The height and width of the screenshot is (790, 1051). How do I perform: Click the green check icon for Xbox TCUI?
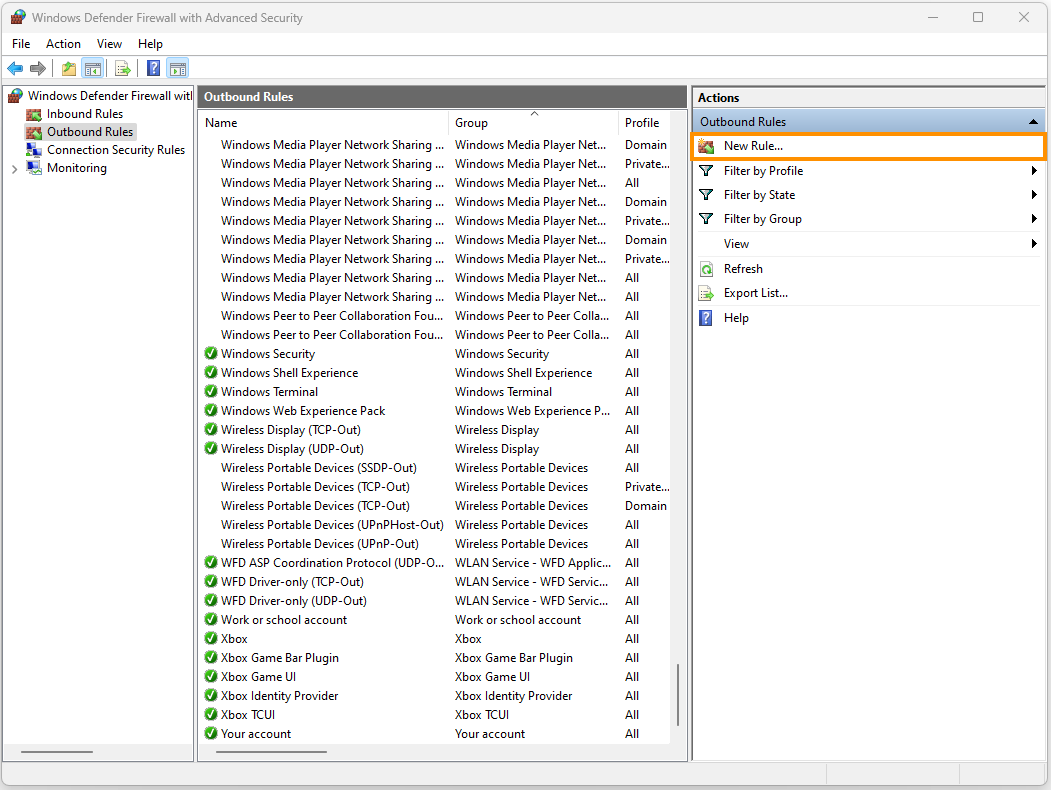(x=211, y=714)
